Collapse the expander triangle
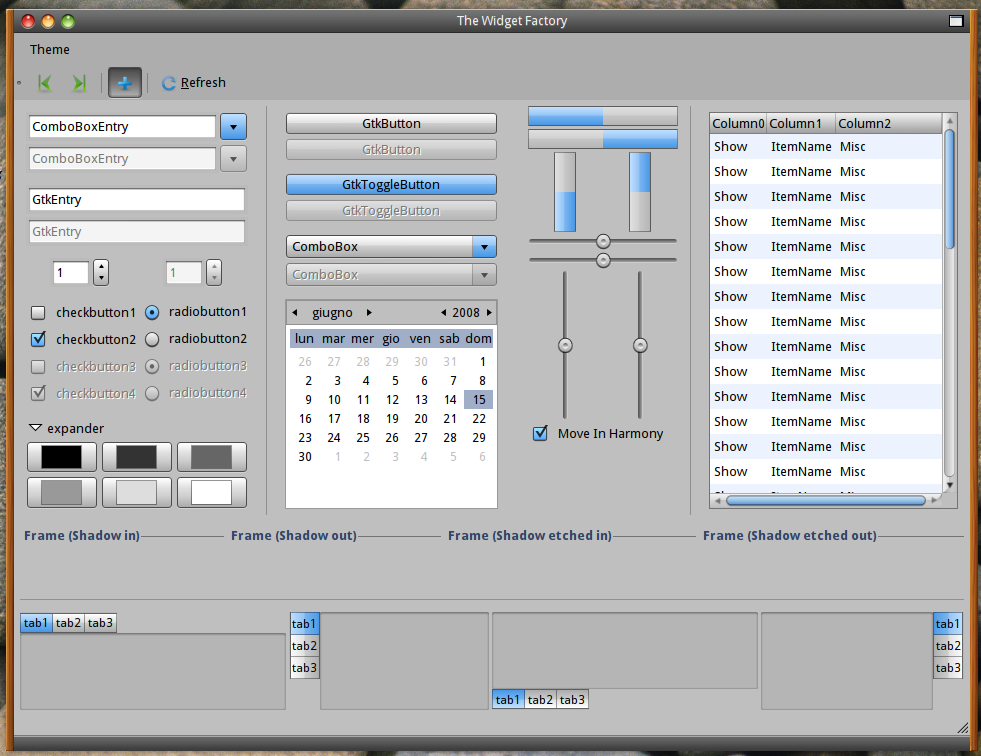This screenshot has height=756, width=981. coord(36,428)
